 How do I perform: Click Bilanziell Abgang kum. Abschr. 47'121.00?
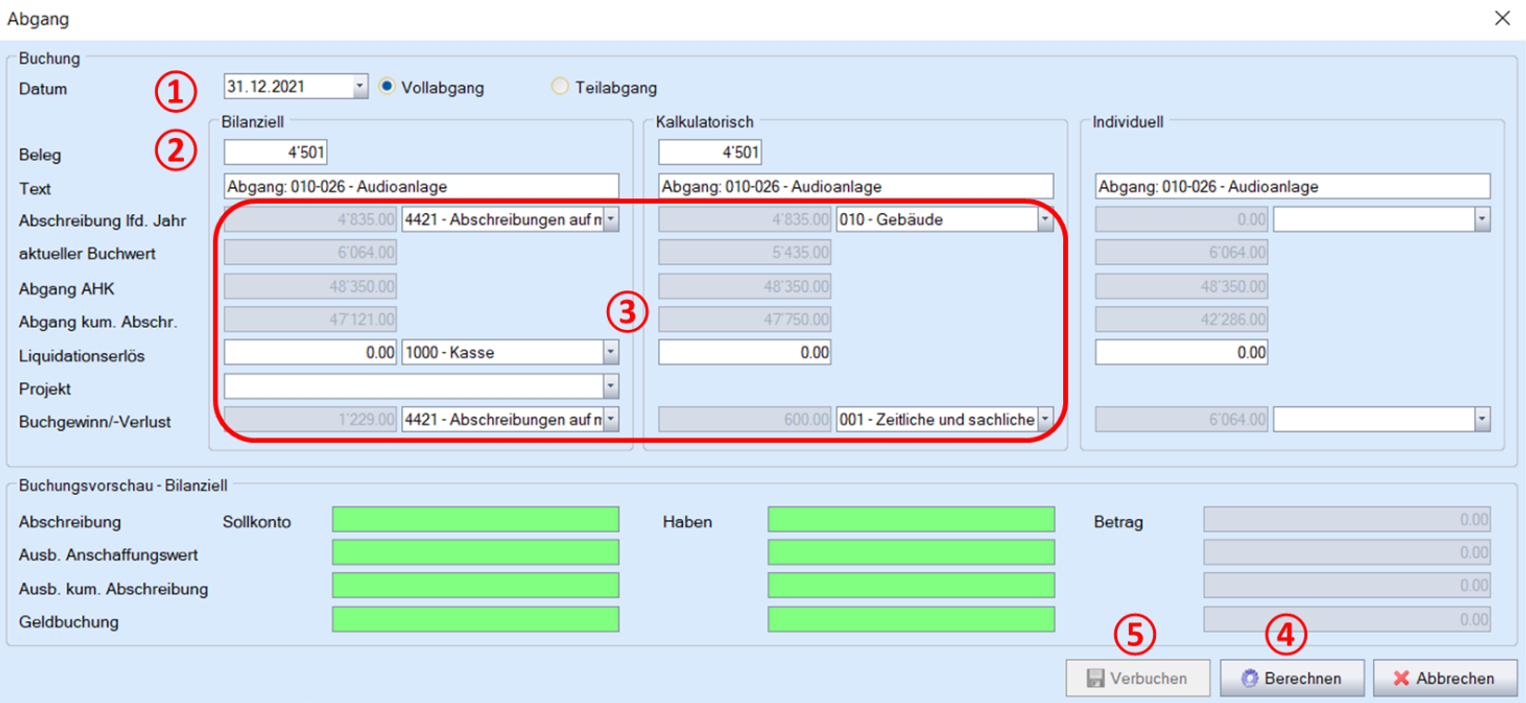point(311,320)
